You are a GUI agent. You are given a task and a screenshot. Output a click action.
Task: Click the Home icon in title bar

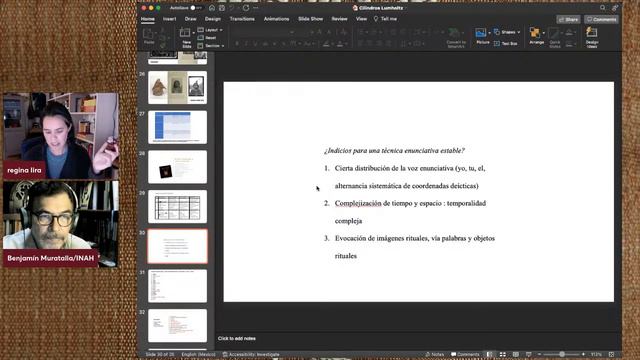(x=212, y=8)
